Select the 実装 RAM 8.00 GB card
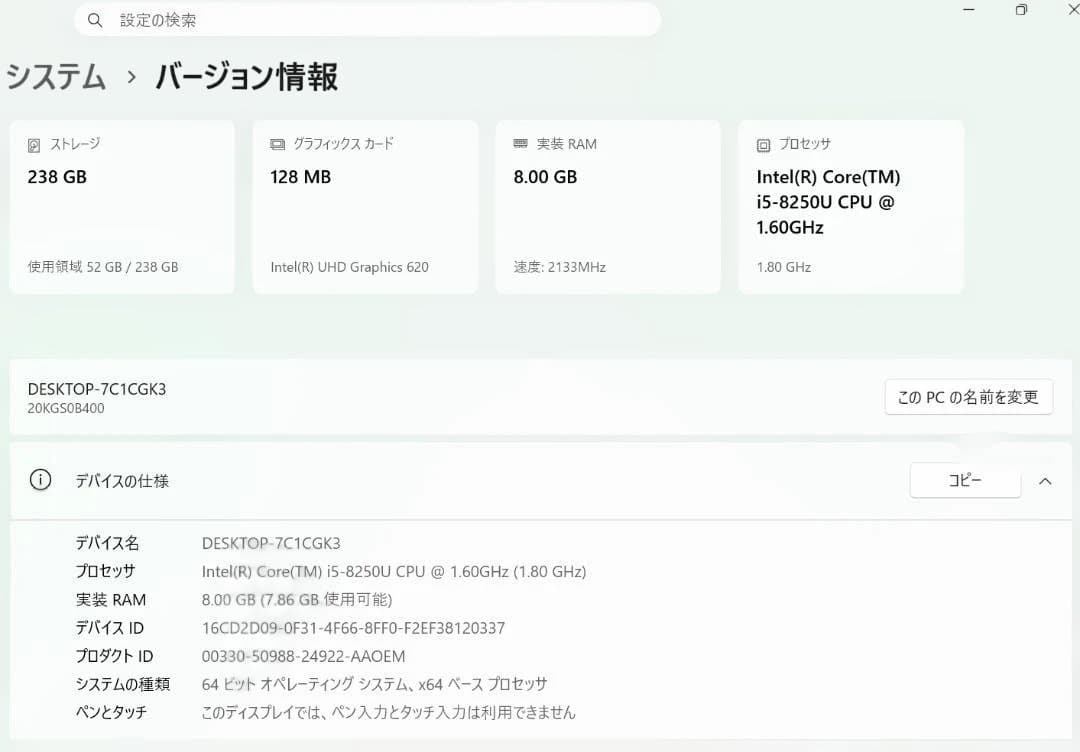This screenshot has height=752, width=1080. click(x=607, y=205)
